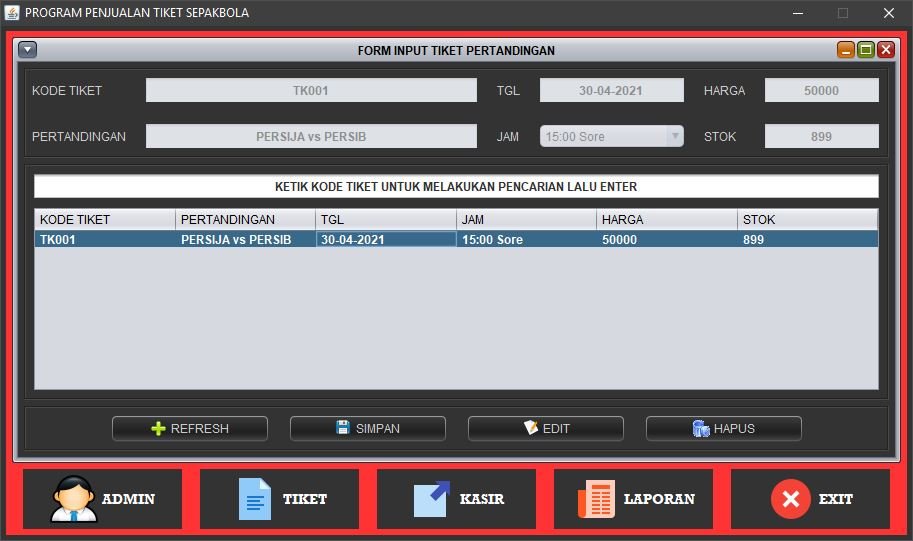This screenshot has width=913, height=541.
Task: Open the TIKET document icon
Action: 254,498
